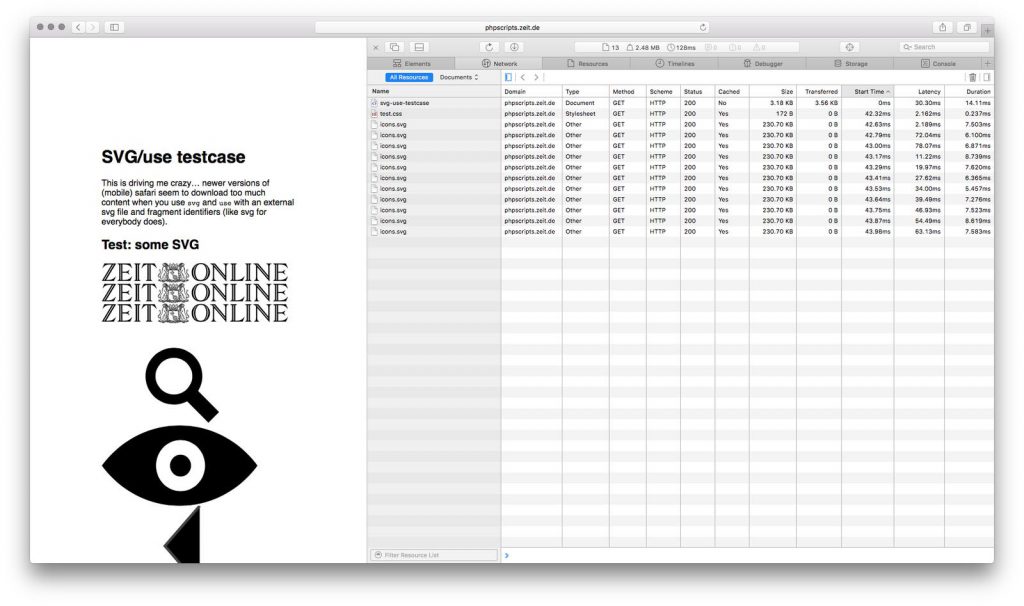Viewport: 1024px width, 606px height.
Task: Click the Filter Resource List field
Action: [x=434, y=555]
